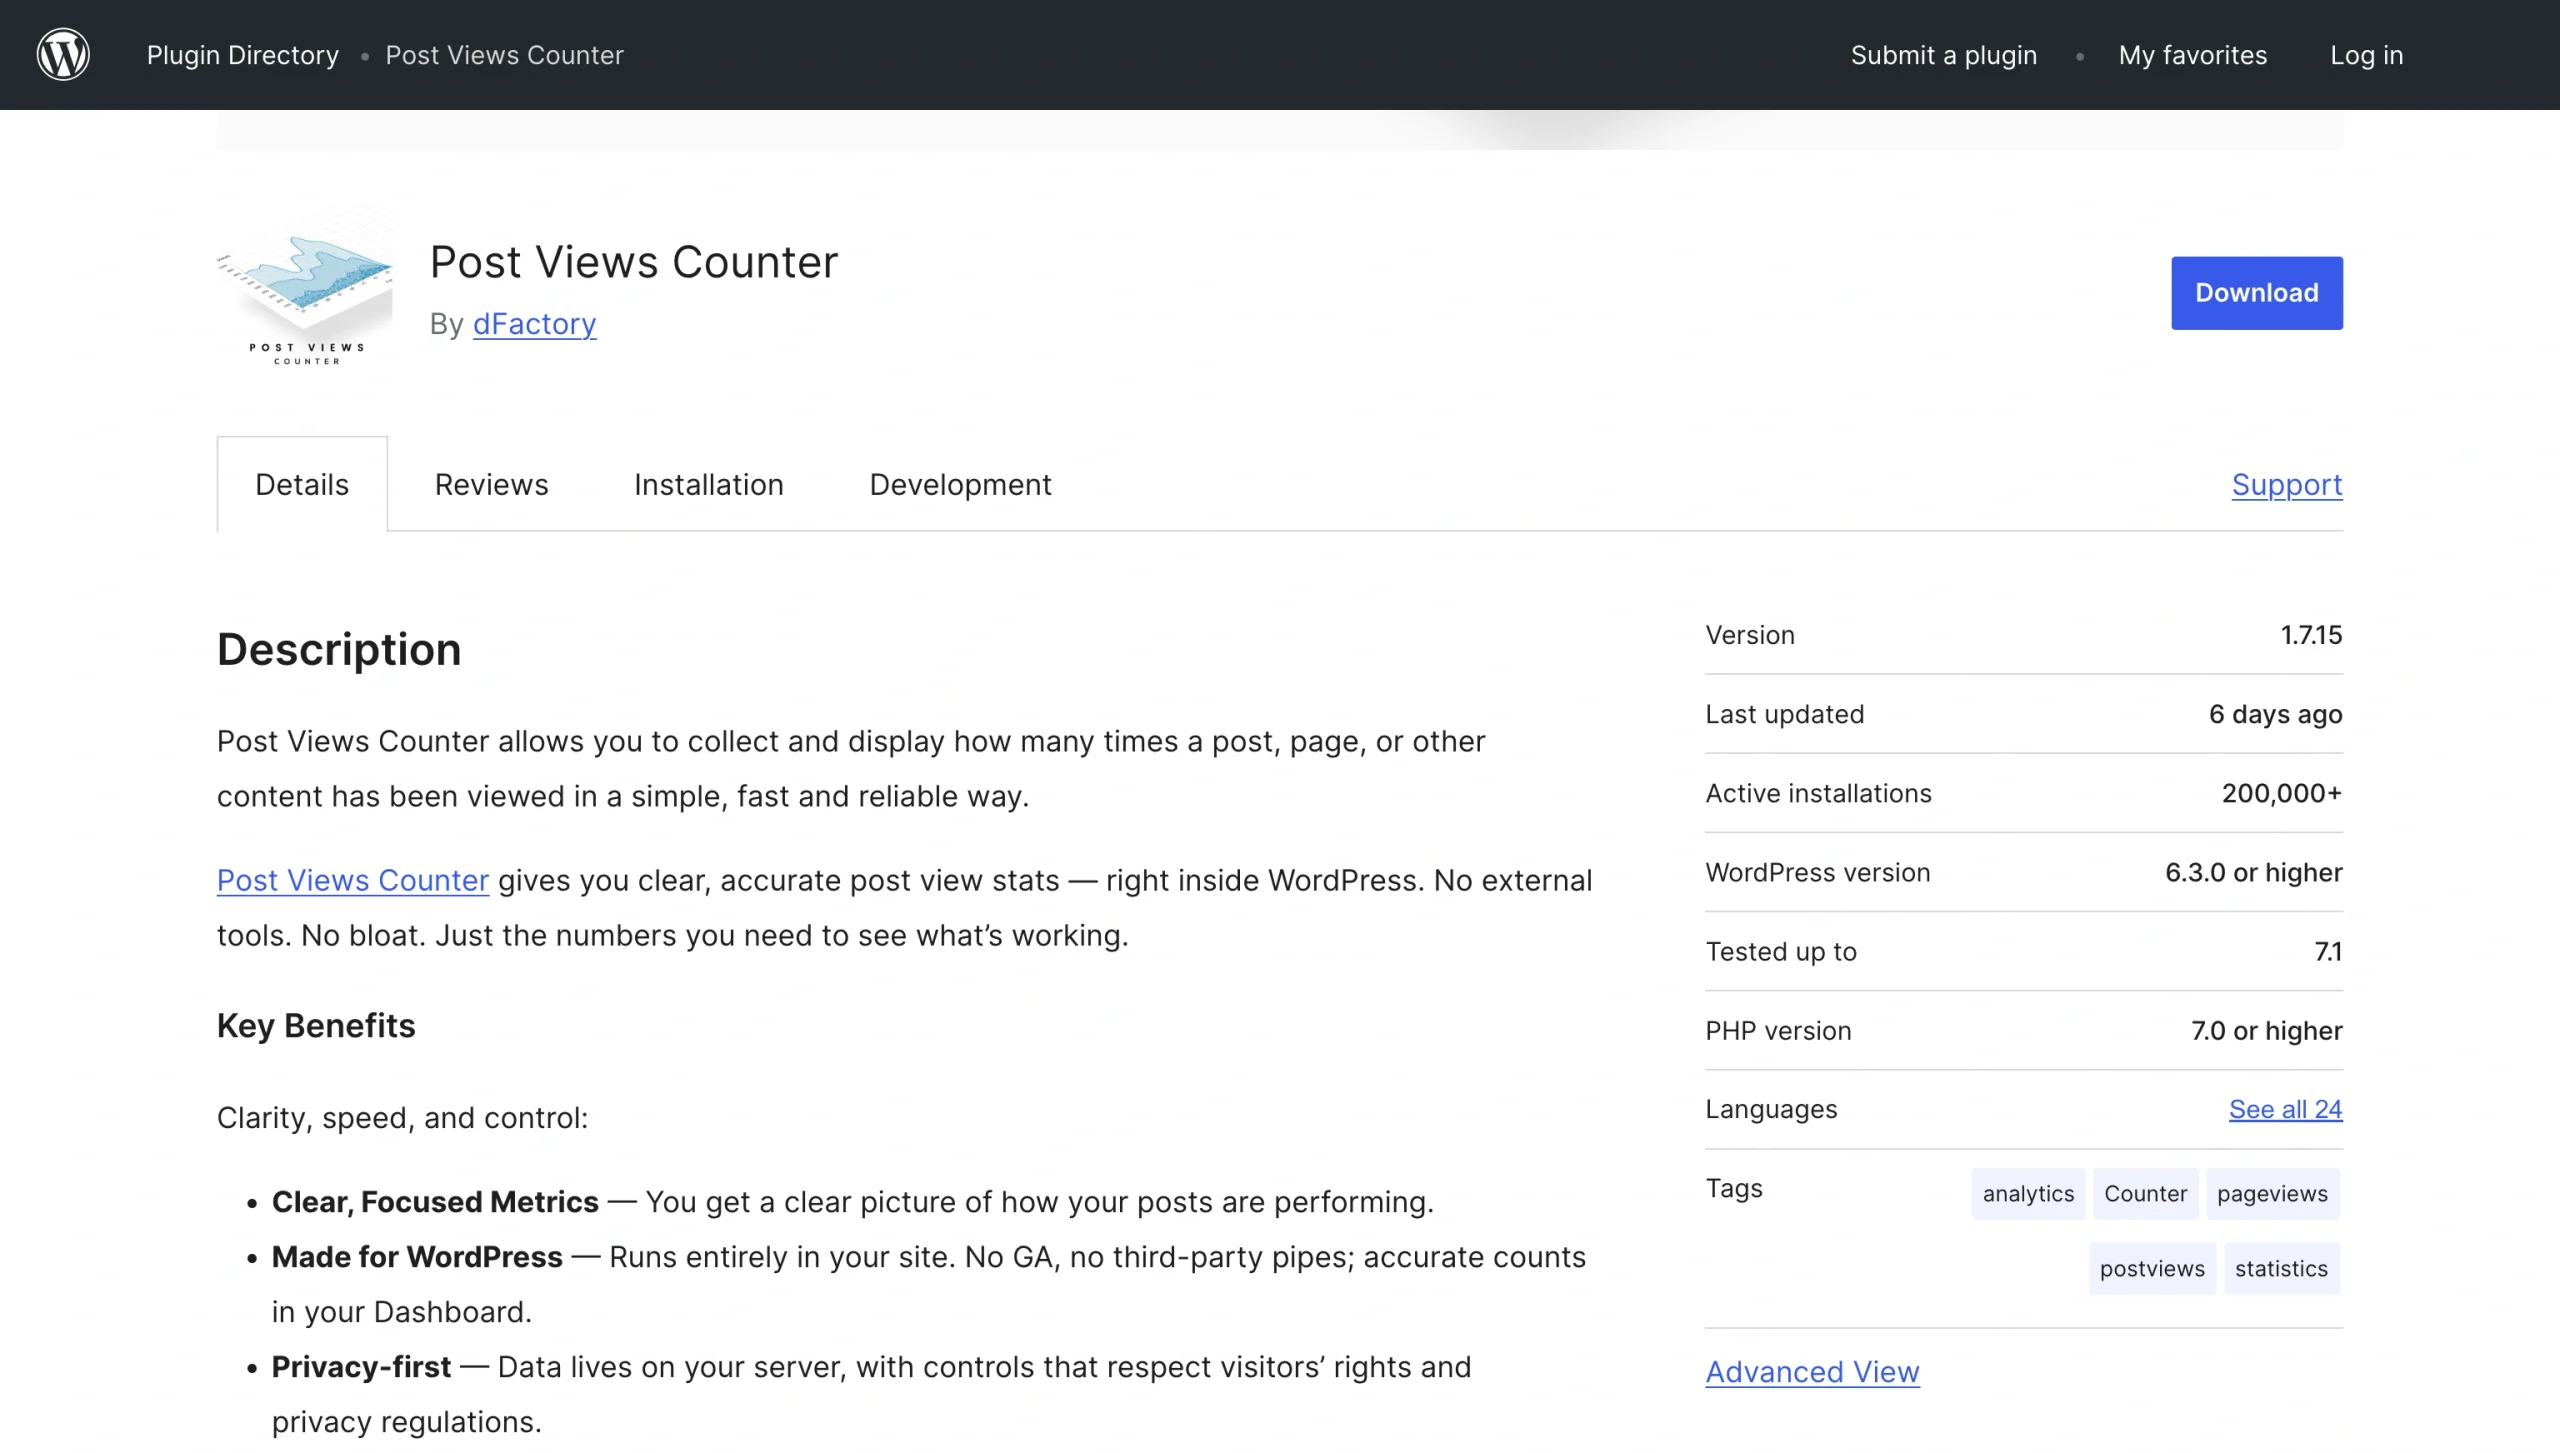Image resolution: width=2560 pixels, height=1453 pixels.
Task: Click Log in link
Action: pyautogui.click(x=2366, y=55)
